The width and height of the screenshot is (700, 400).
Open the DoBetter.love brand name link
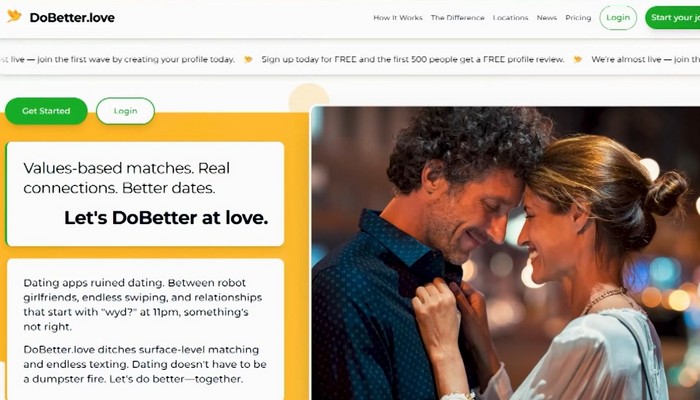pos(72,18)
